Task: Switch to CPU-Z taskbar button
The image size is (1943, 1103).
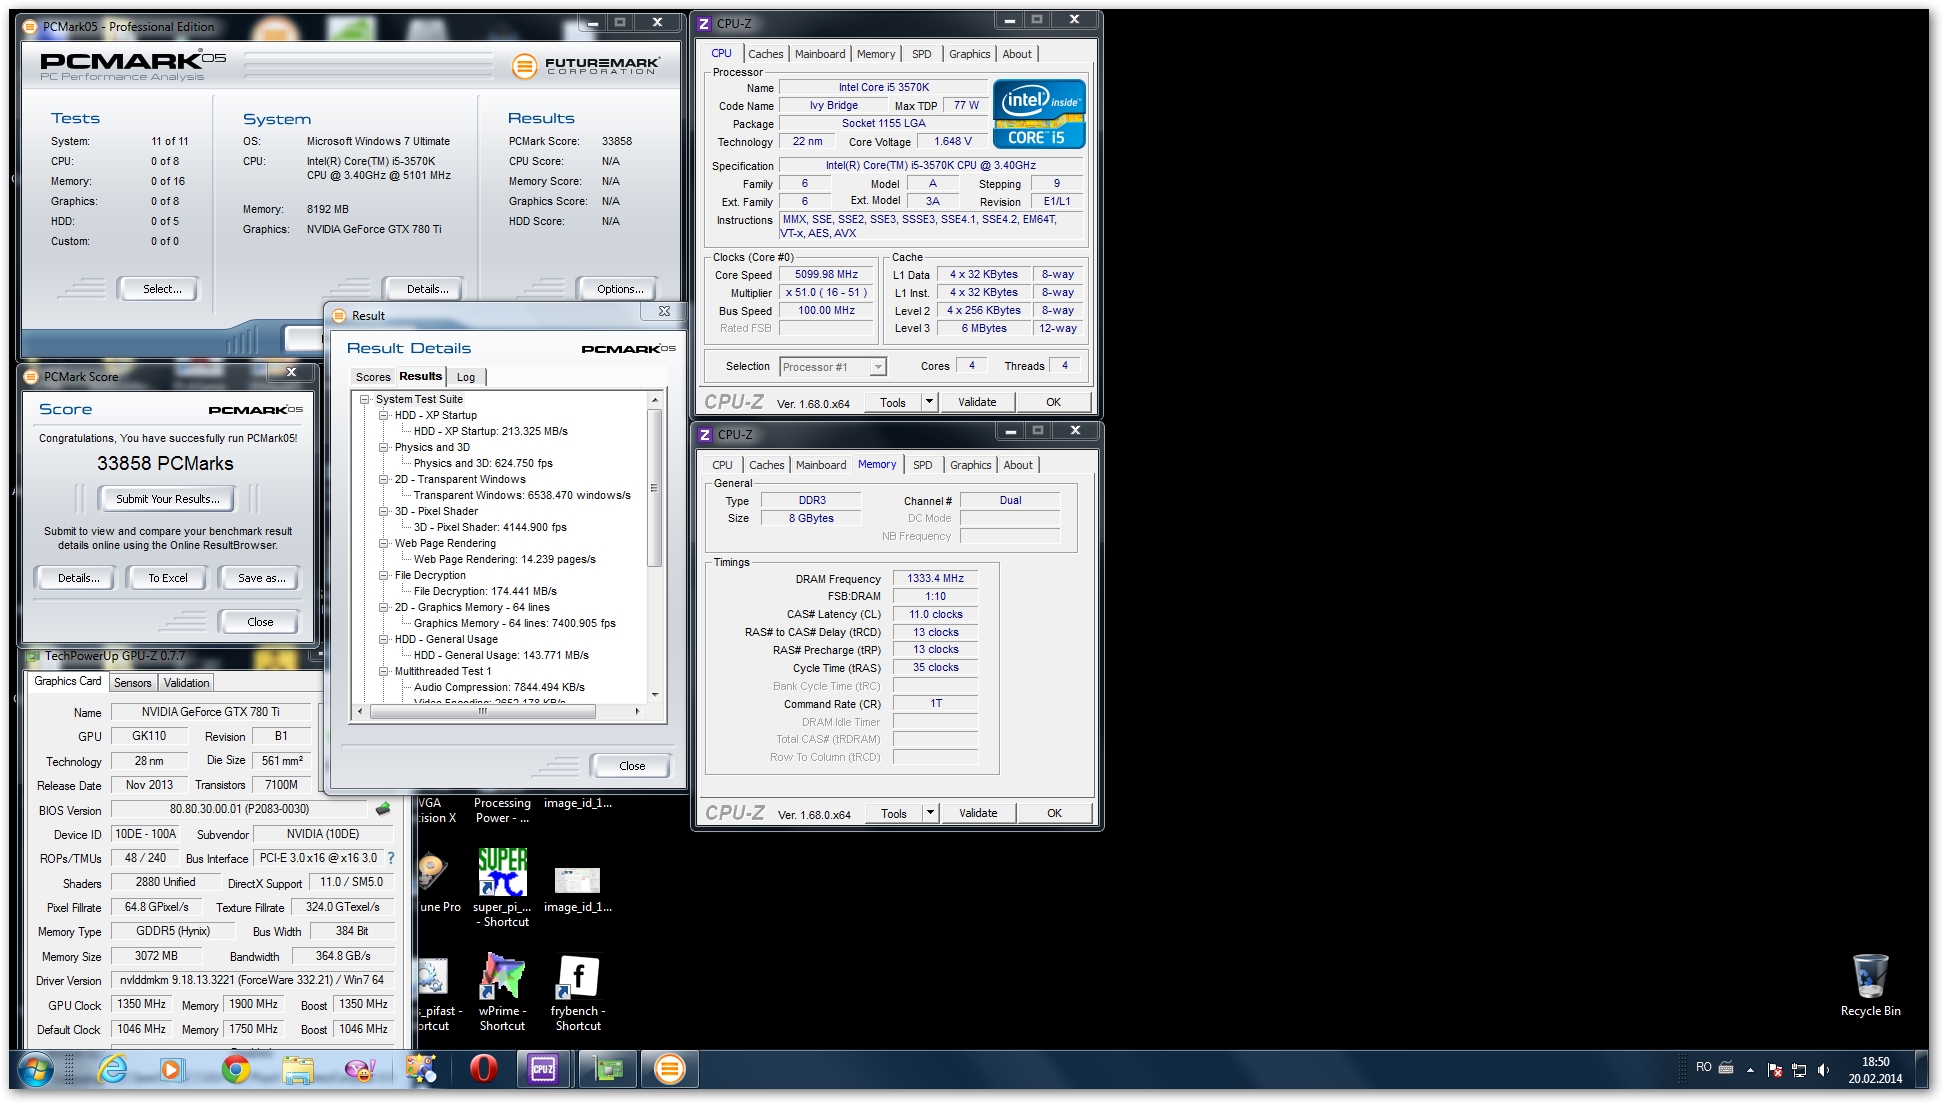Action: pyautogui.click(x=543, y=1070)
